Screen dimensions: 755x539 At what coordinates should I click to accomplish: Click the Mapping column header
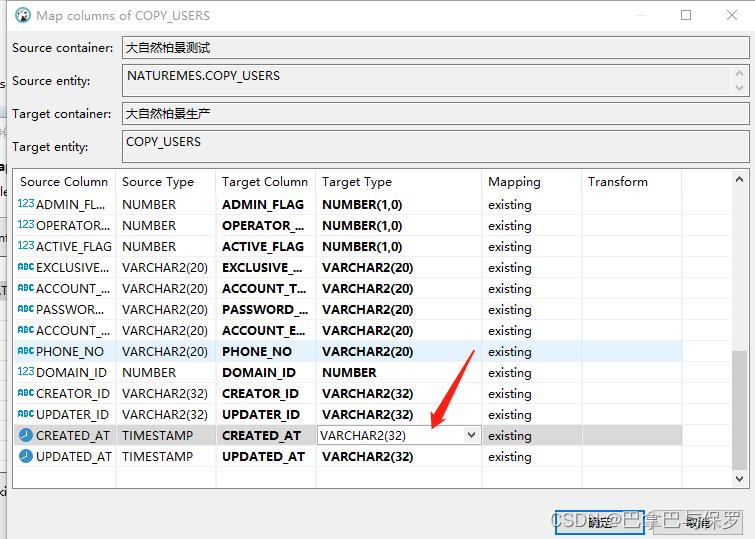514,182
